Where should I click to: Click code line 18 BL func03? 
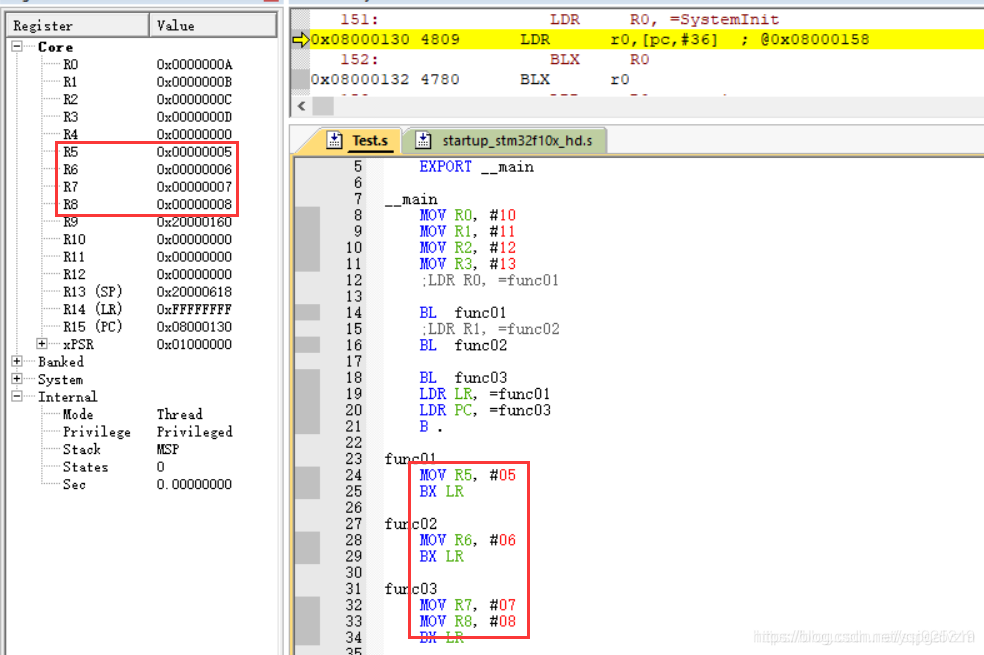click(463, 378)
